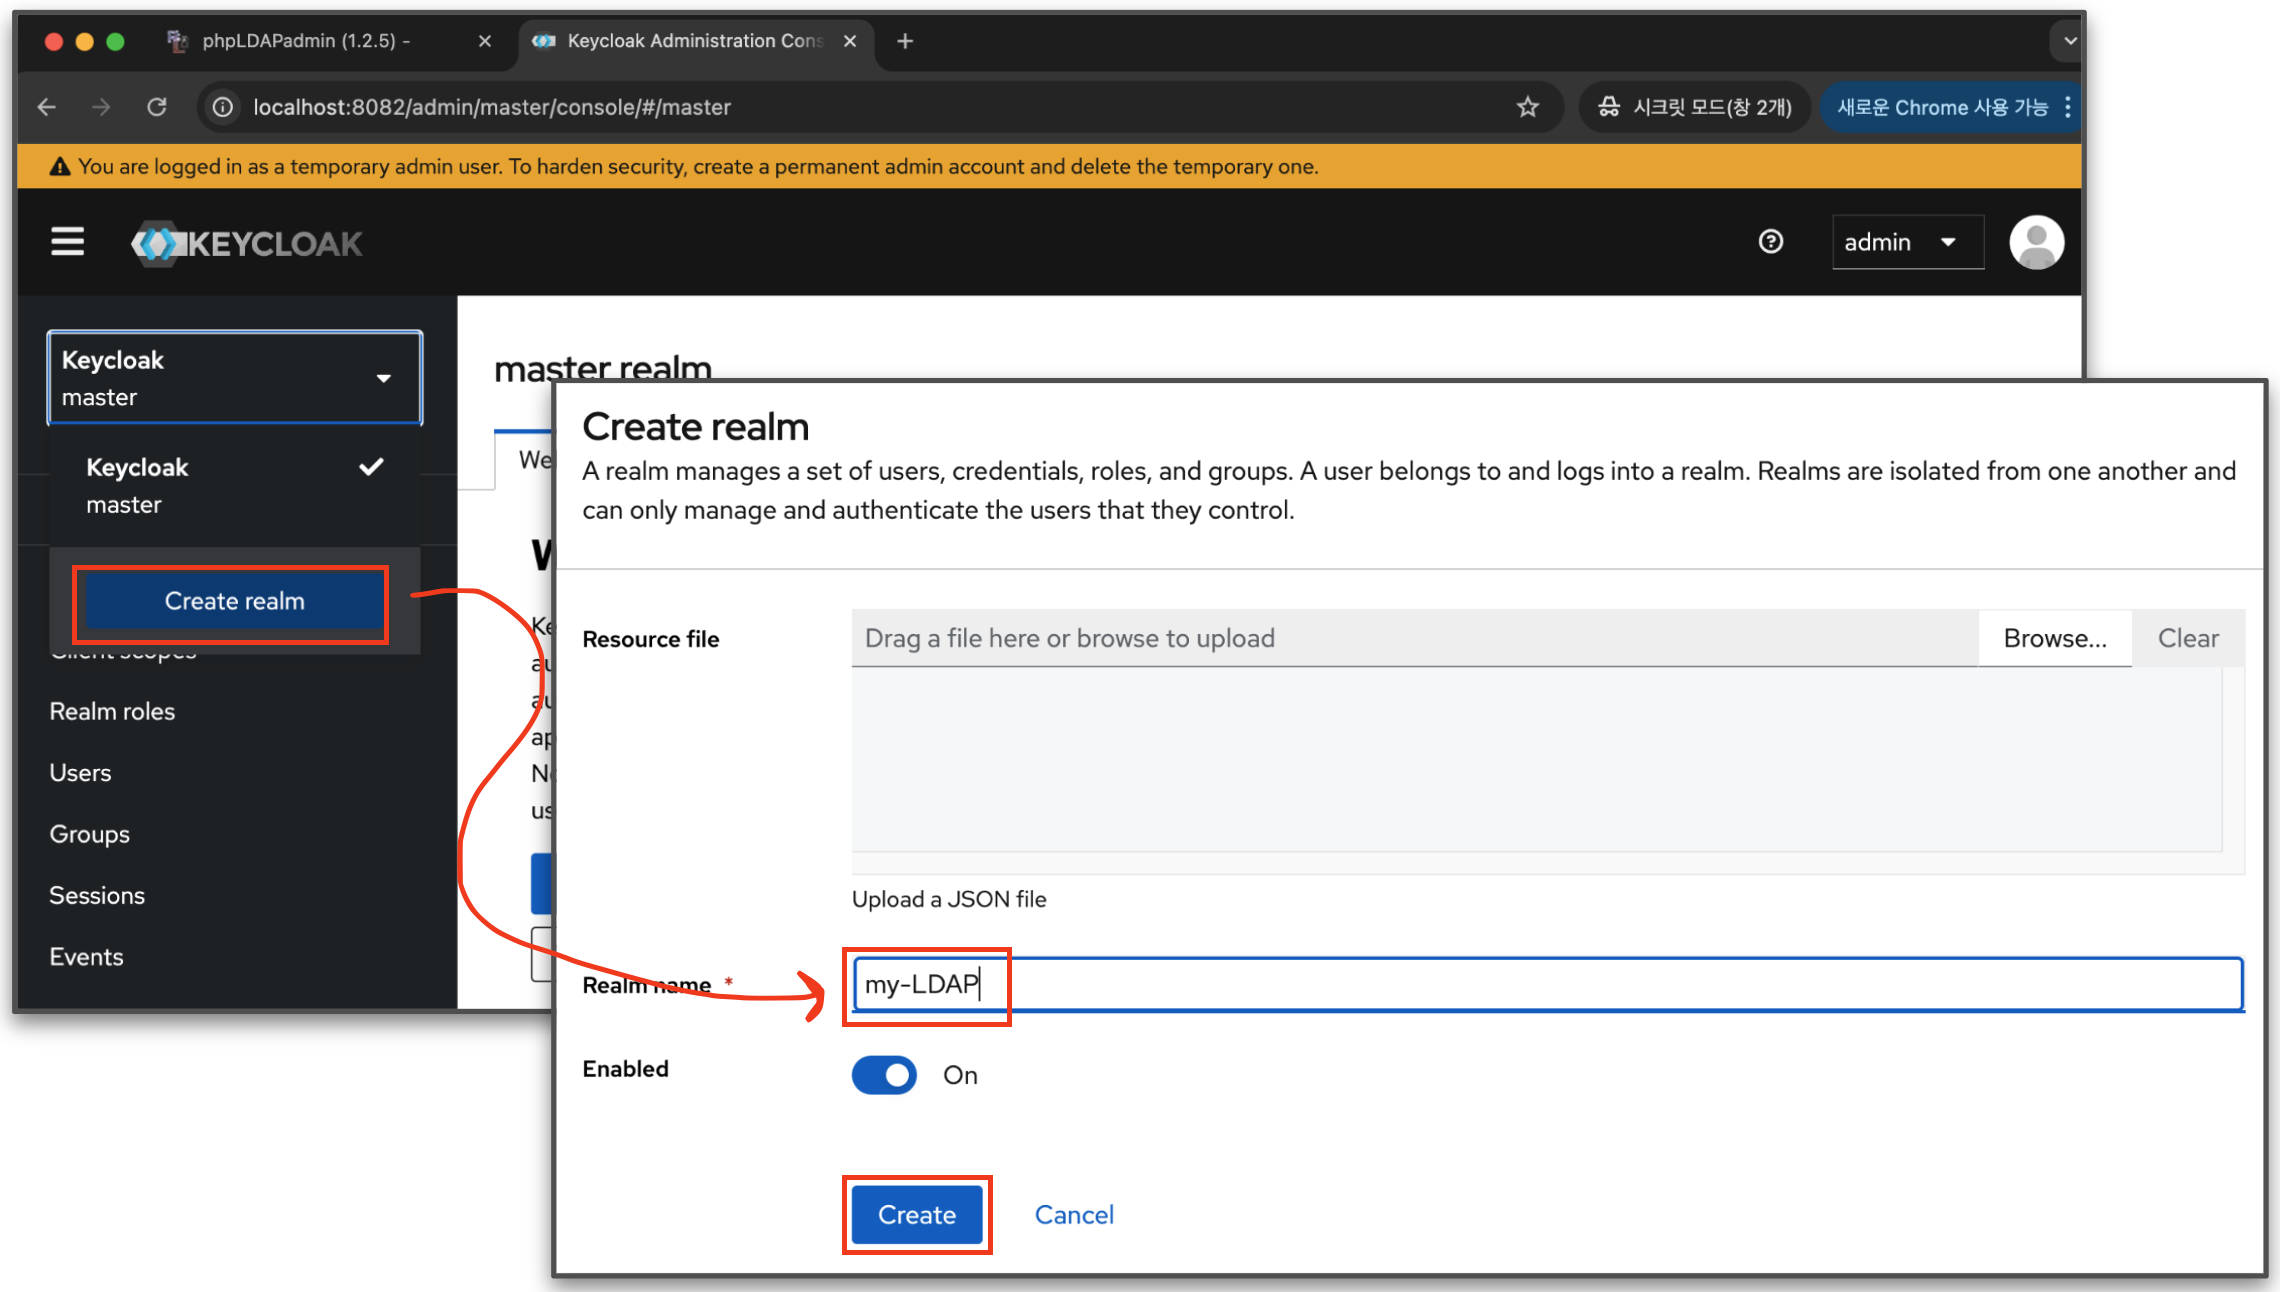Reload the page
The image size is (2280, 1292).
(x=157, y=107)
